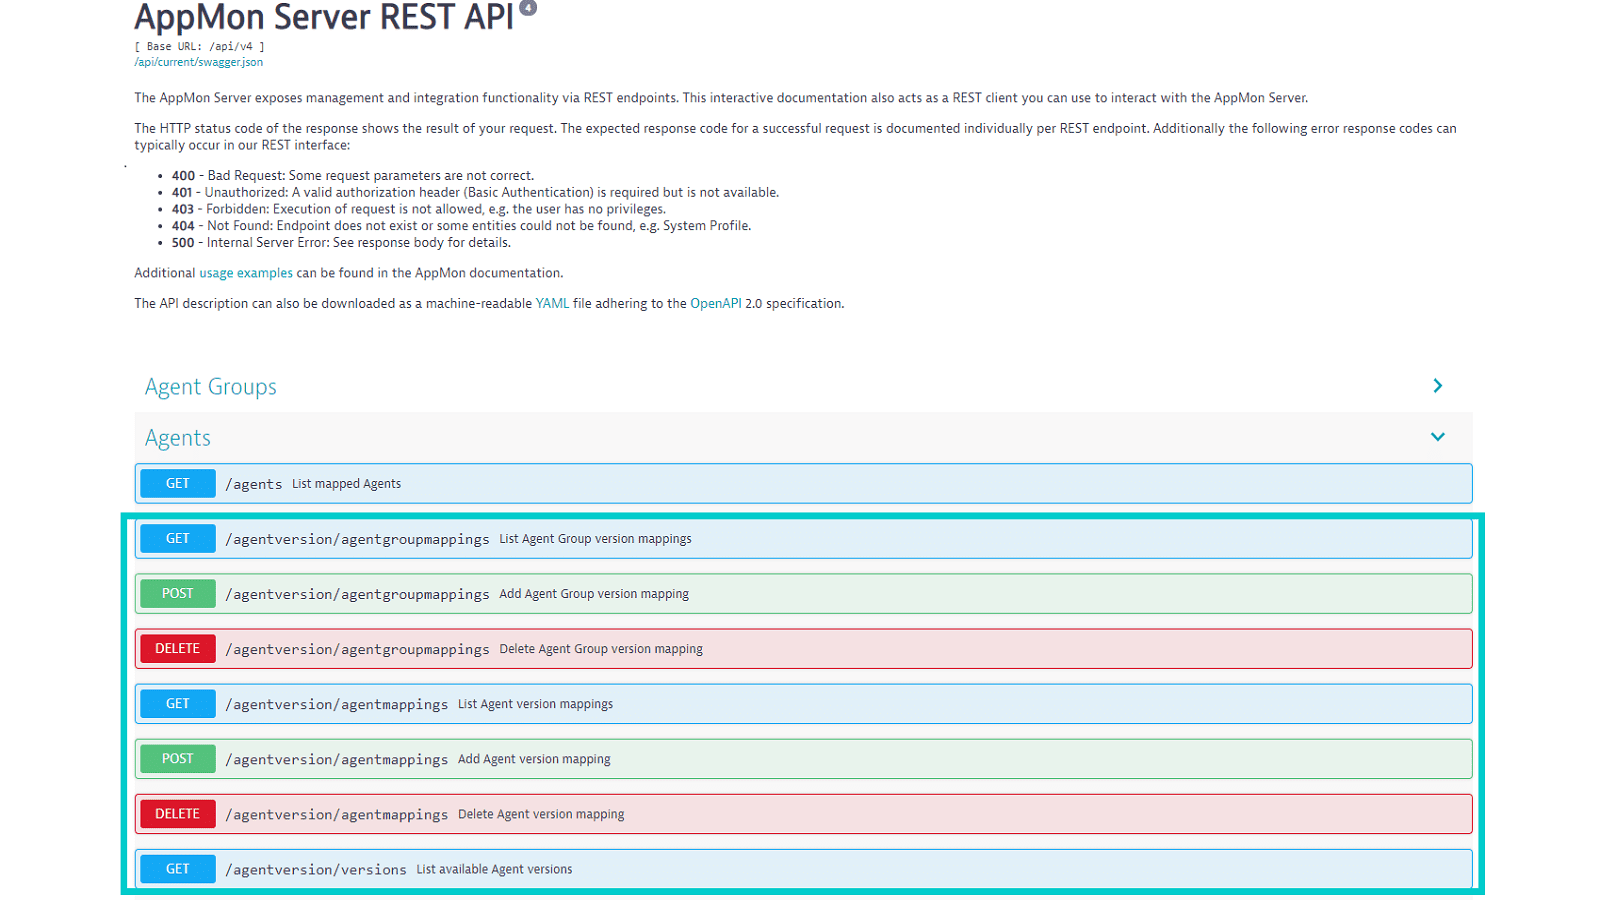Expand the Agent Groups section chevron

tap(1437, 386)
